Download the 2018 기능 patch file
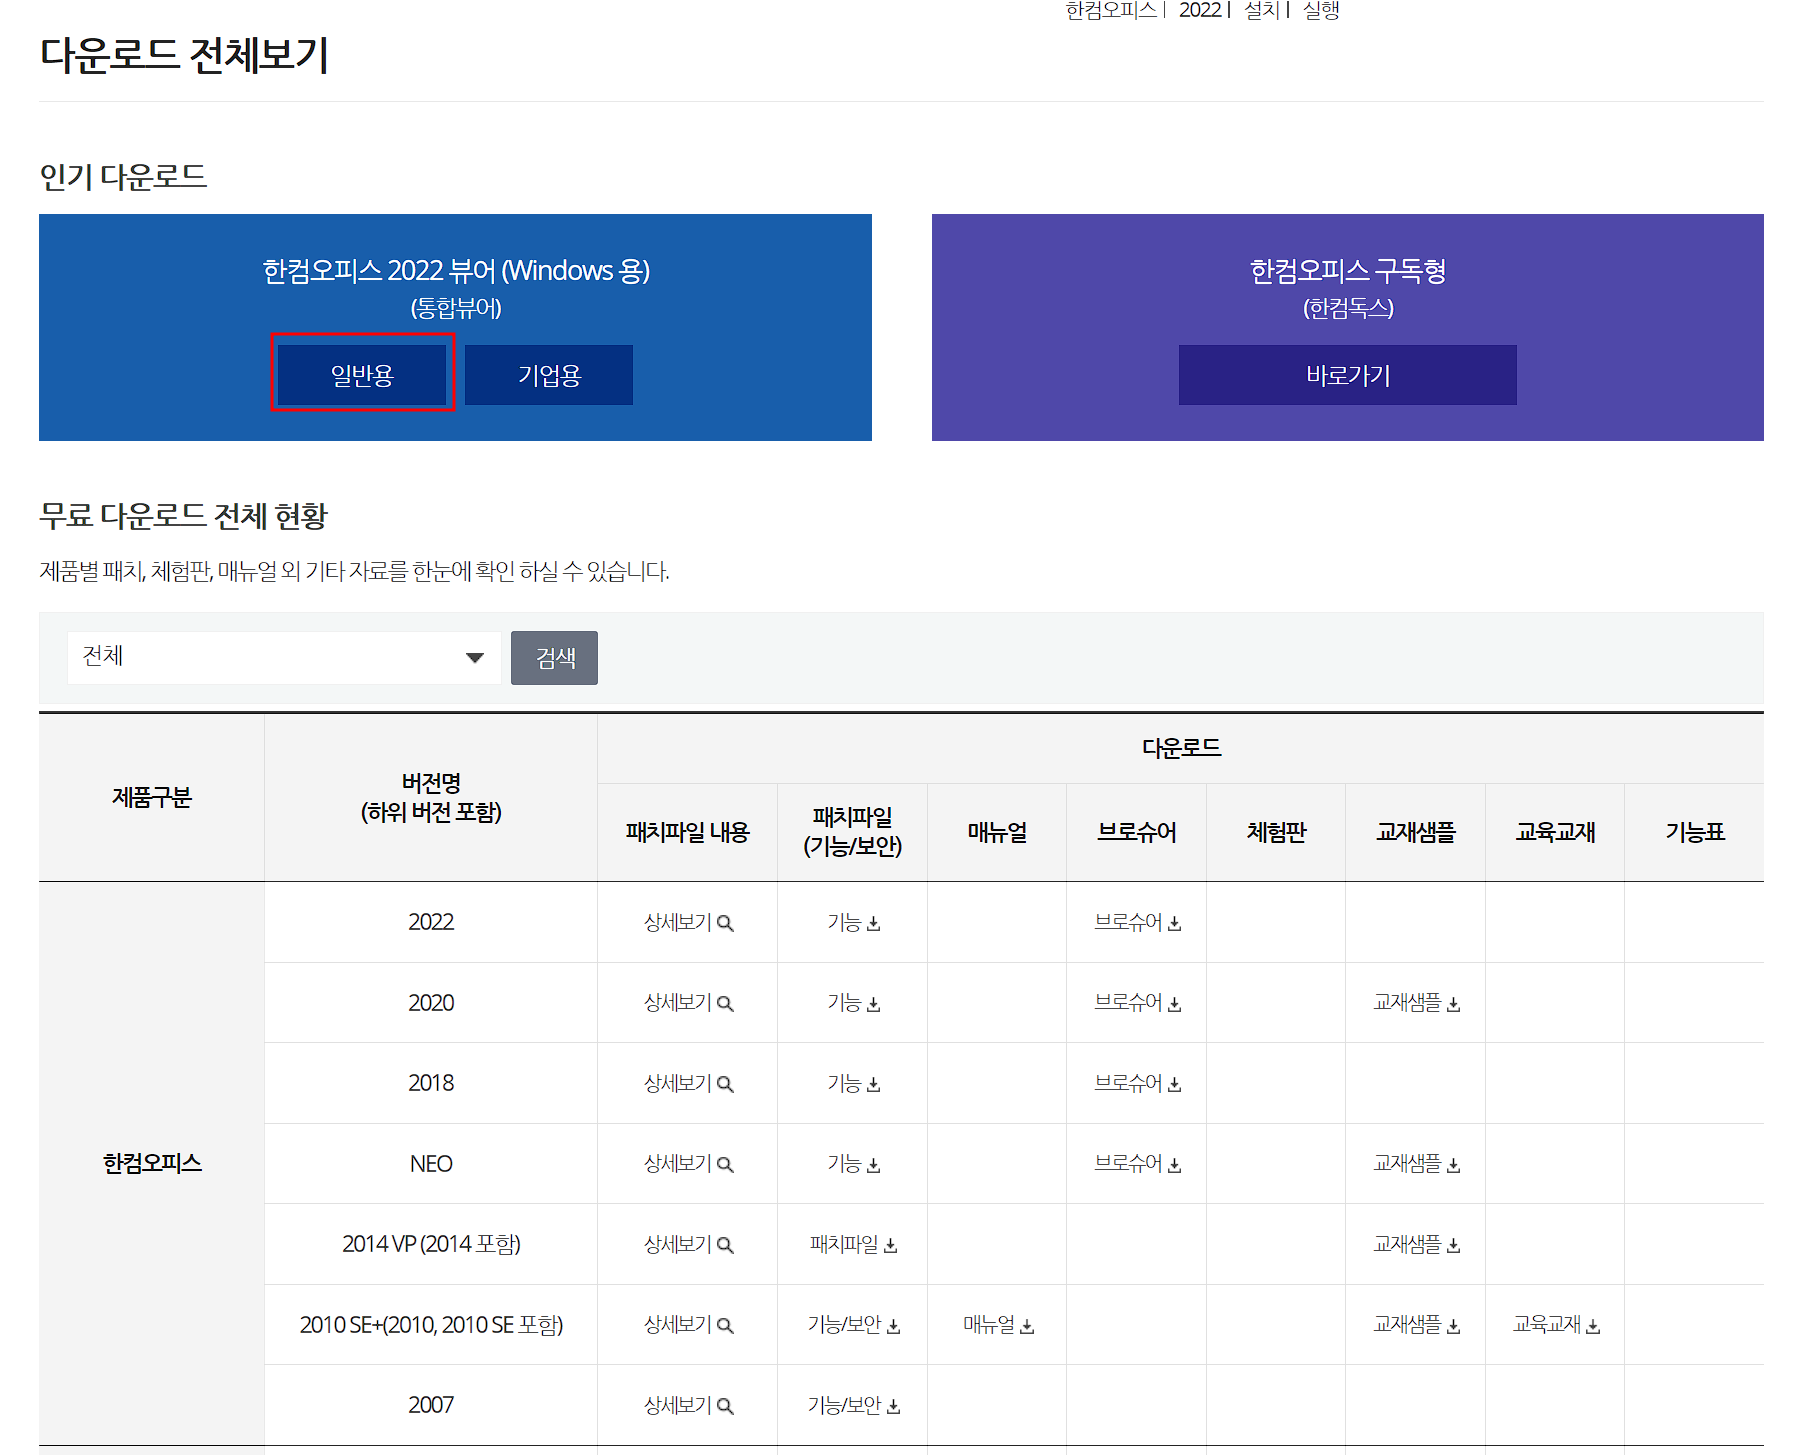Screen dimensions: 1813x1455 tap(851, 1083)
